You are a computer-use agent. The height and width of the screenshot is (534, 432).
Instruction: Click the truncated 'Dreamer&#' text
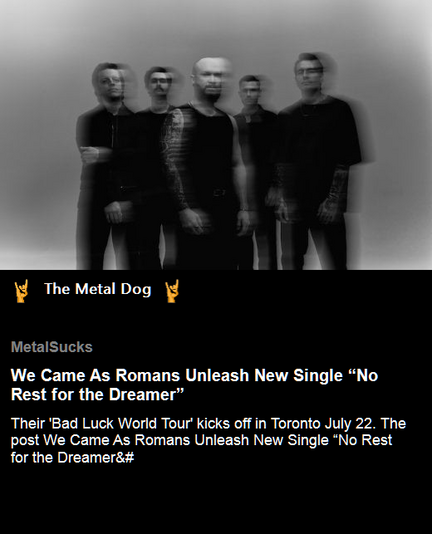pyautogui.click(x=96, y=457)
